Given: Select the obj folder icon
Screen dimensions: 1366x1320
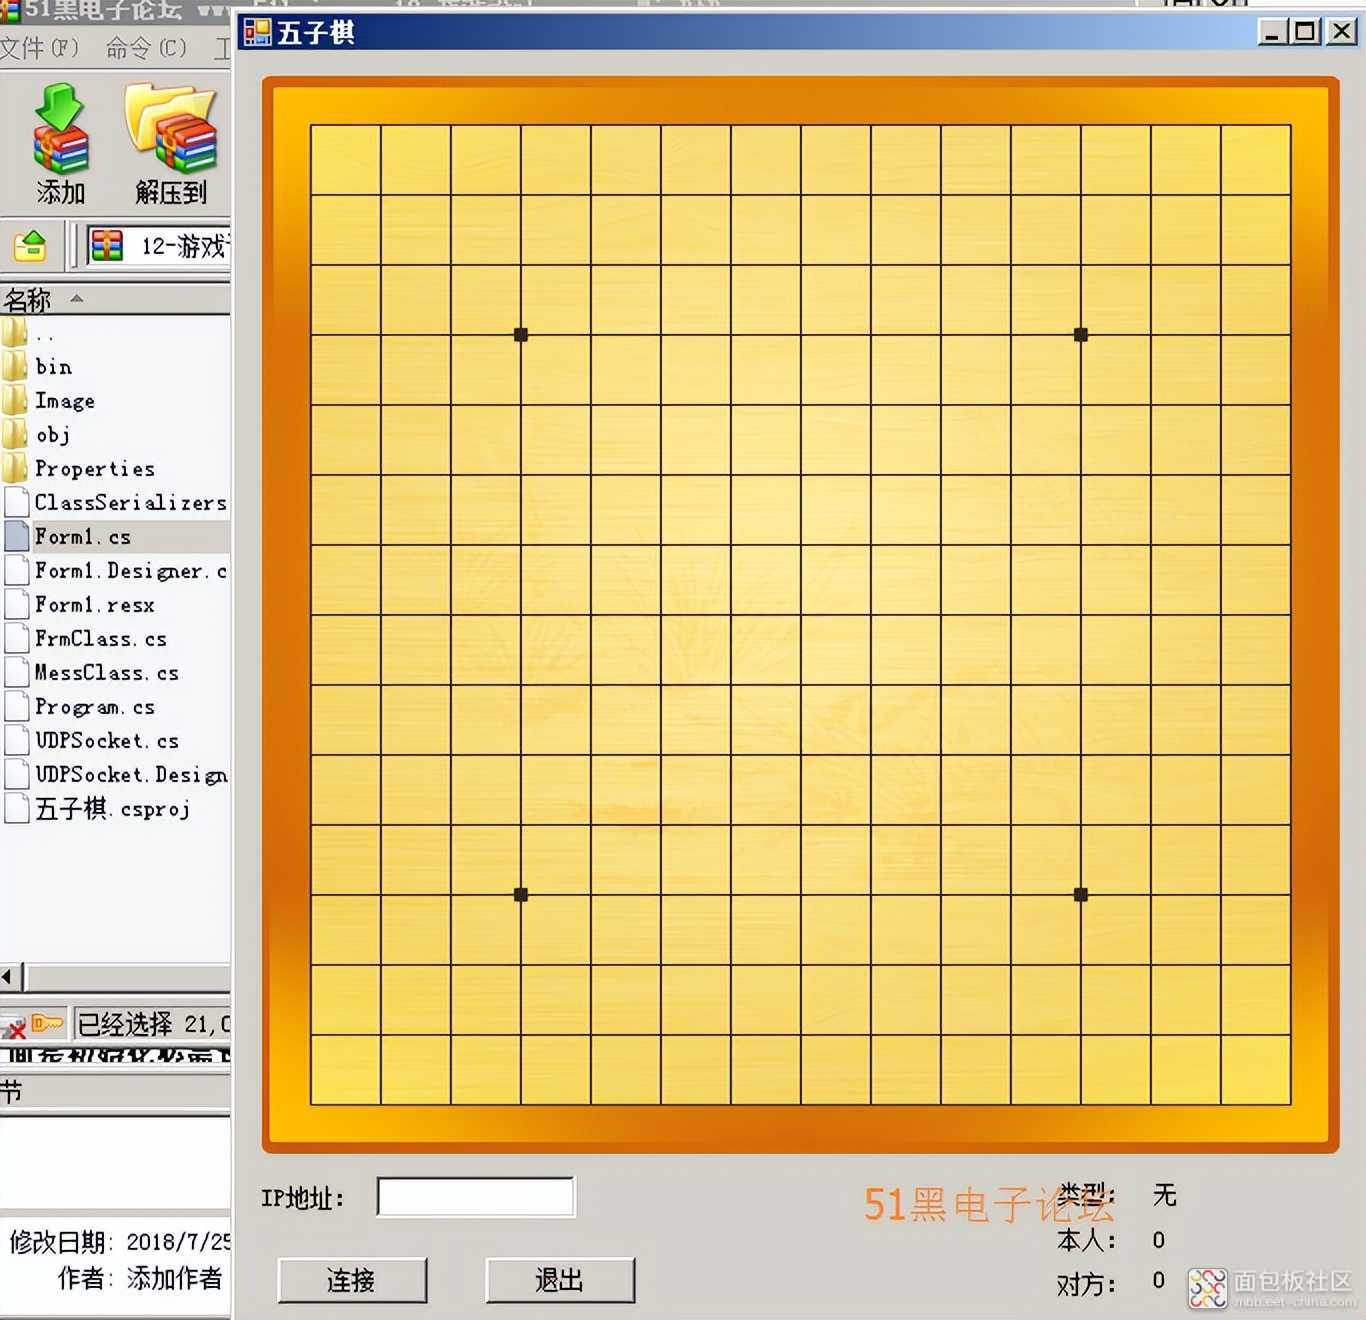Looking at the screenshot, I should (15, 435).
